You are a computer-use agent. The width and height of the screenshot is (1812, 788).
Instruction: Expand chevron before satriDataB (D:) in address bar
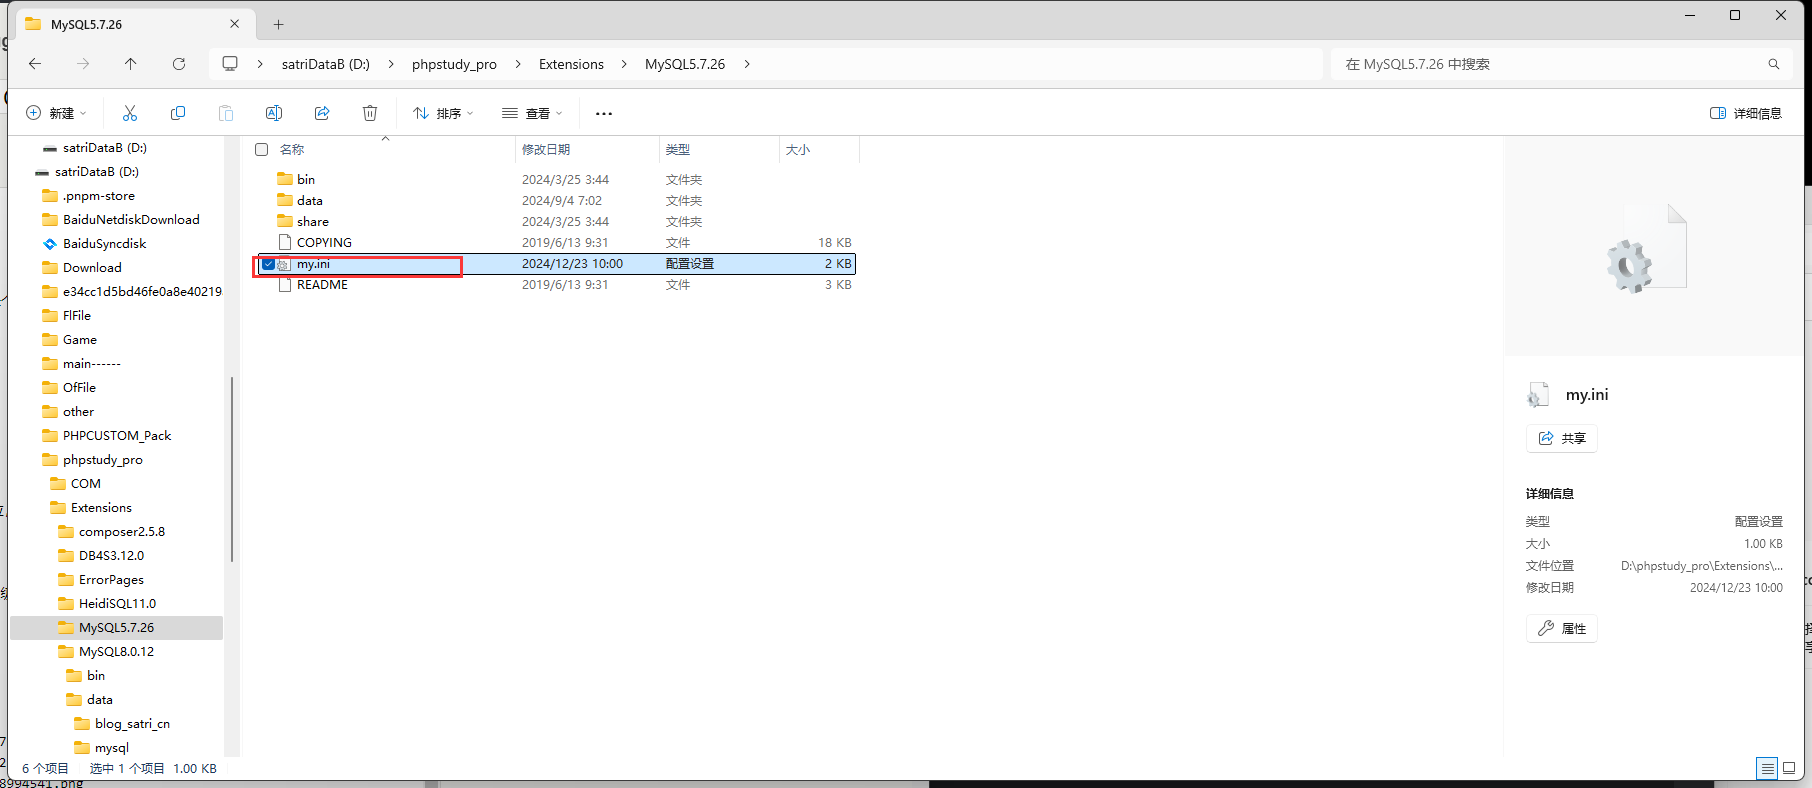click(x=260, y=64)
